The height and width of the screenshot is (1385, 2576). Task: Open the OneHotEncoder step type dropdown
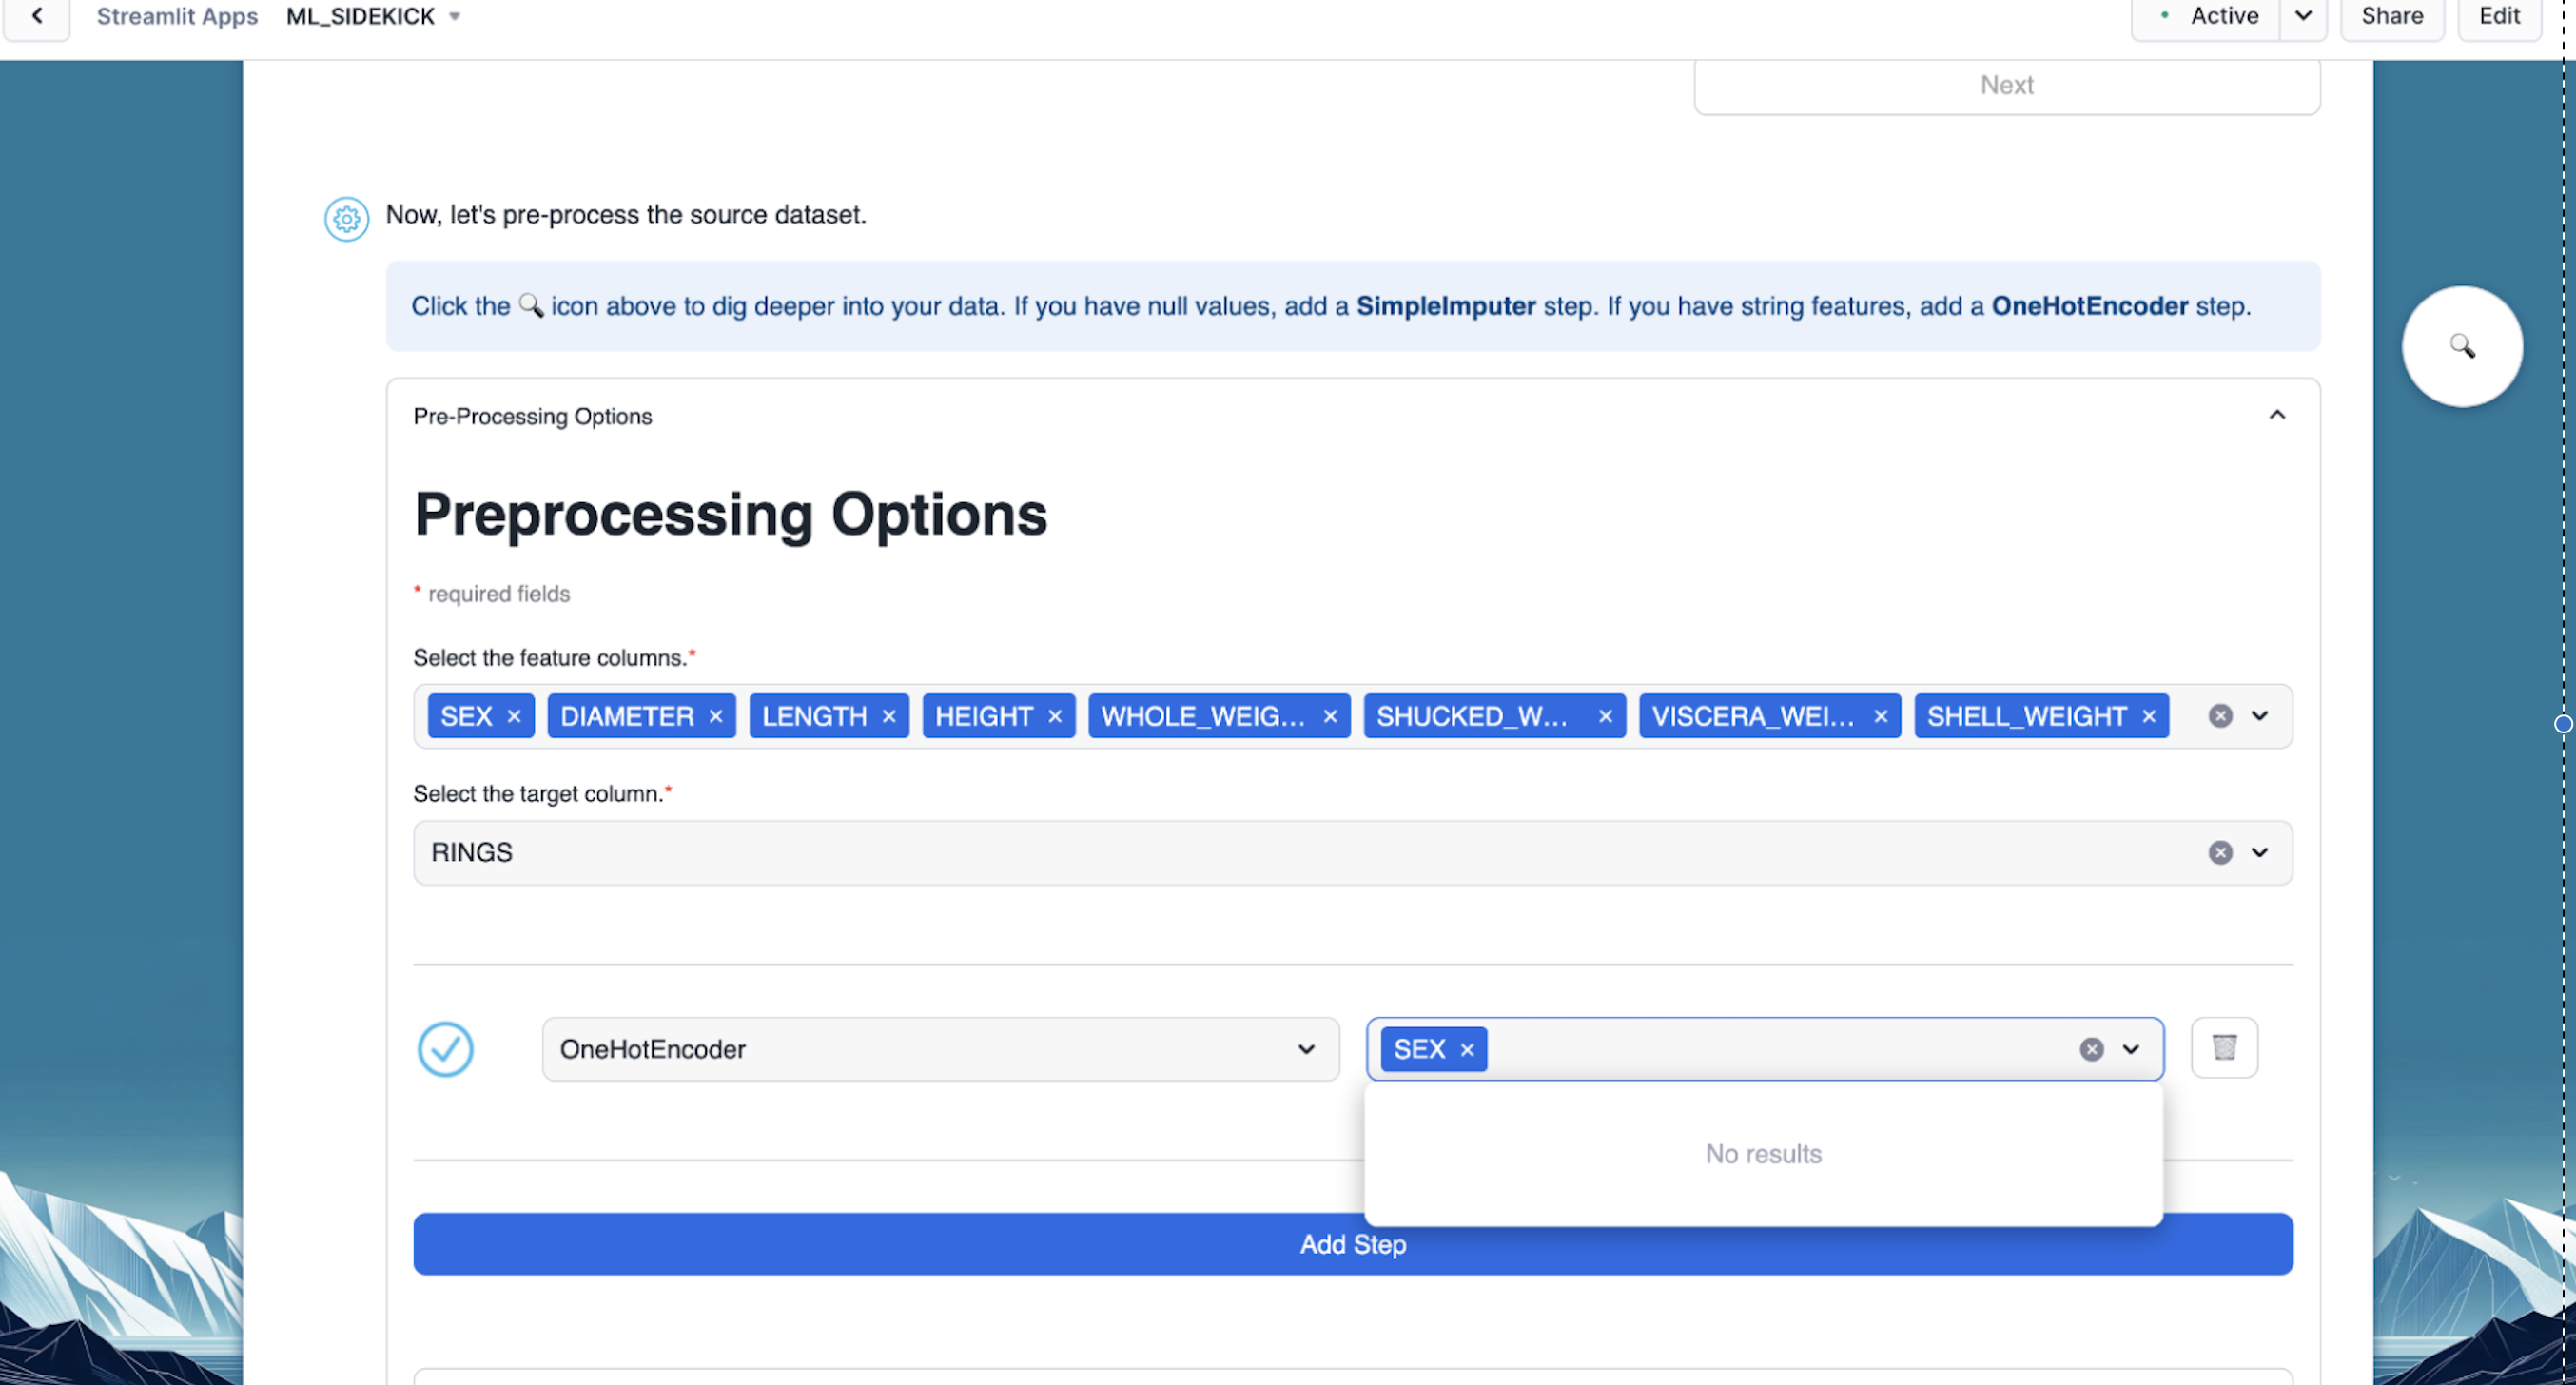click(939, 1049)
